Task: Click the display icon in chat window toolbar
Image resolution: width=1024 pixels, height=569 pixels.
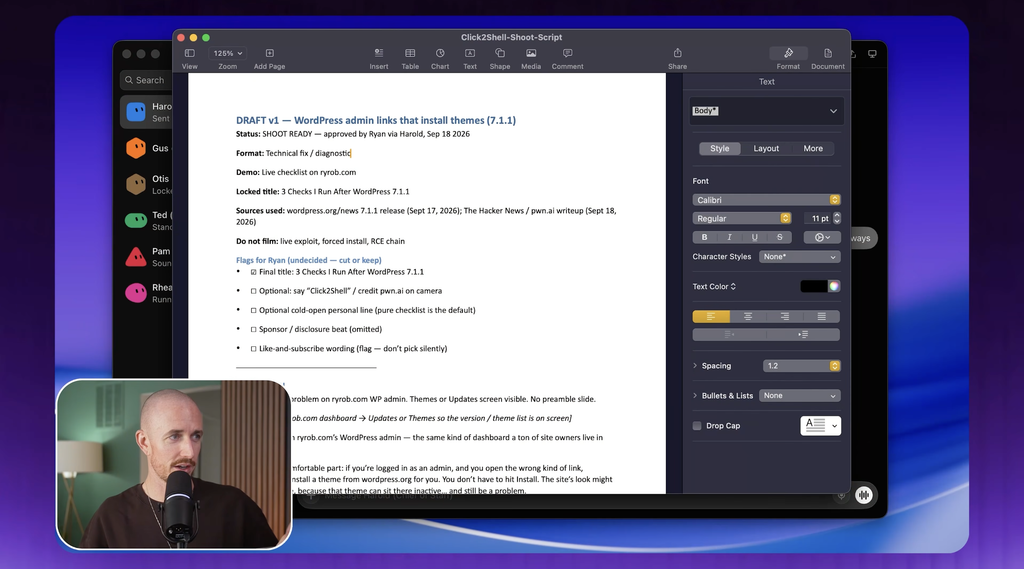Action: 872,54
